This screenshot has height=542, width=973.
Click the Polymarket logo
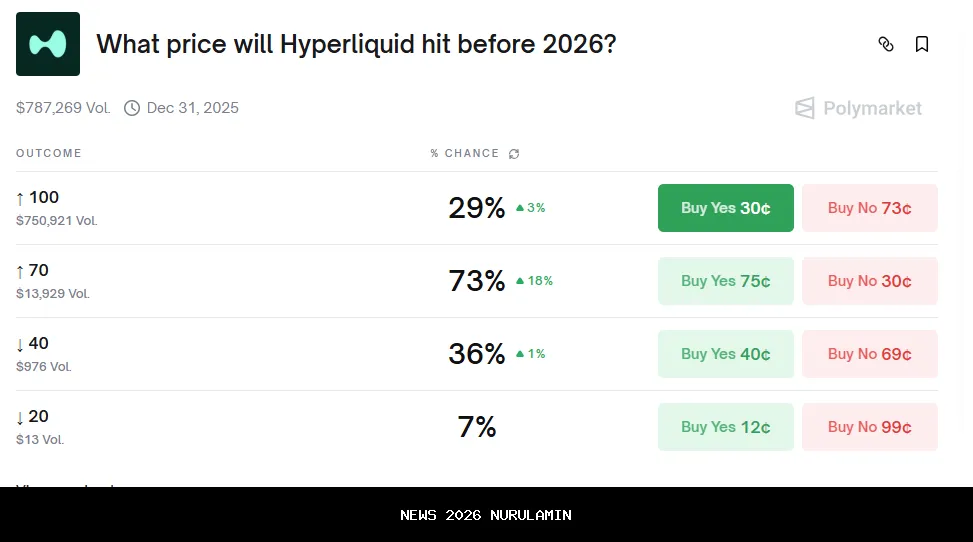coord(858,108)
